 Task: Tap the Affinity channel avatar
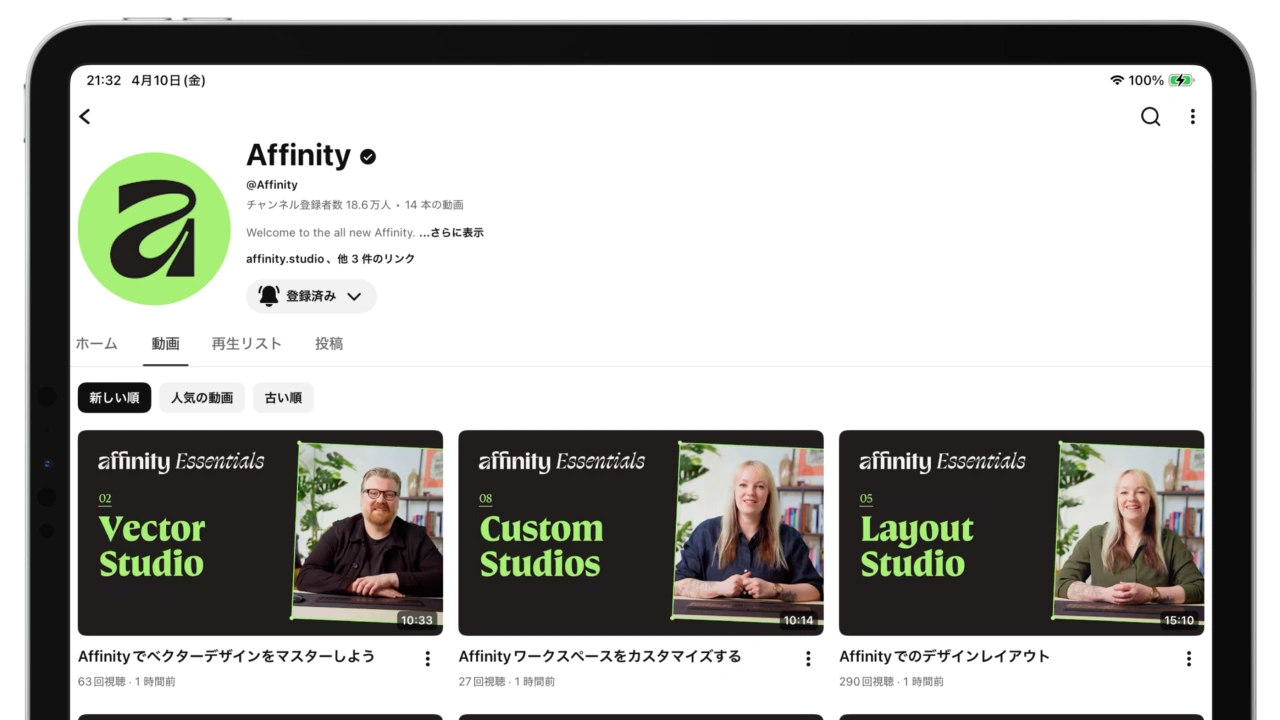tap(154, 228)
